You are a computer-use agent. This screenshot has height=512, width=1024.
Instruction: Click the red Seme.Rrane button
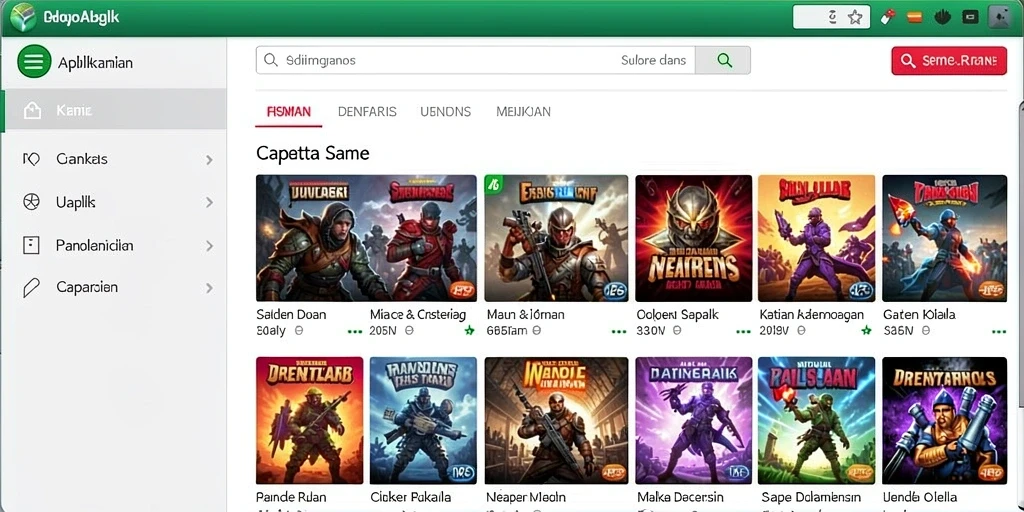pos(949,61)
